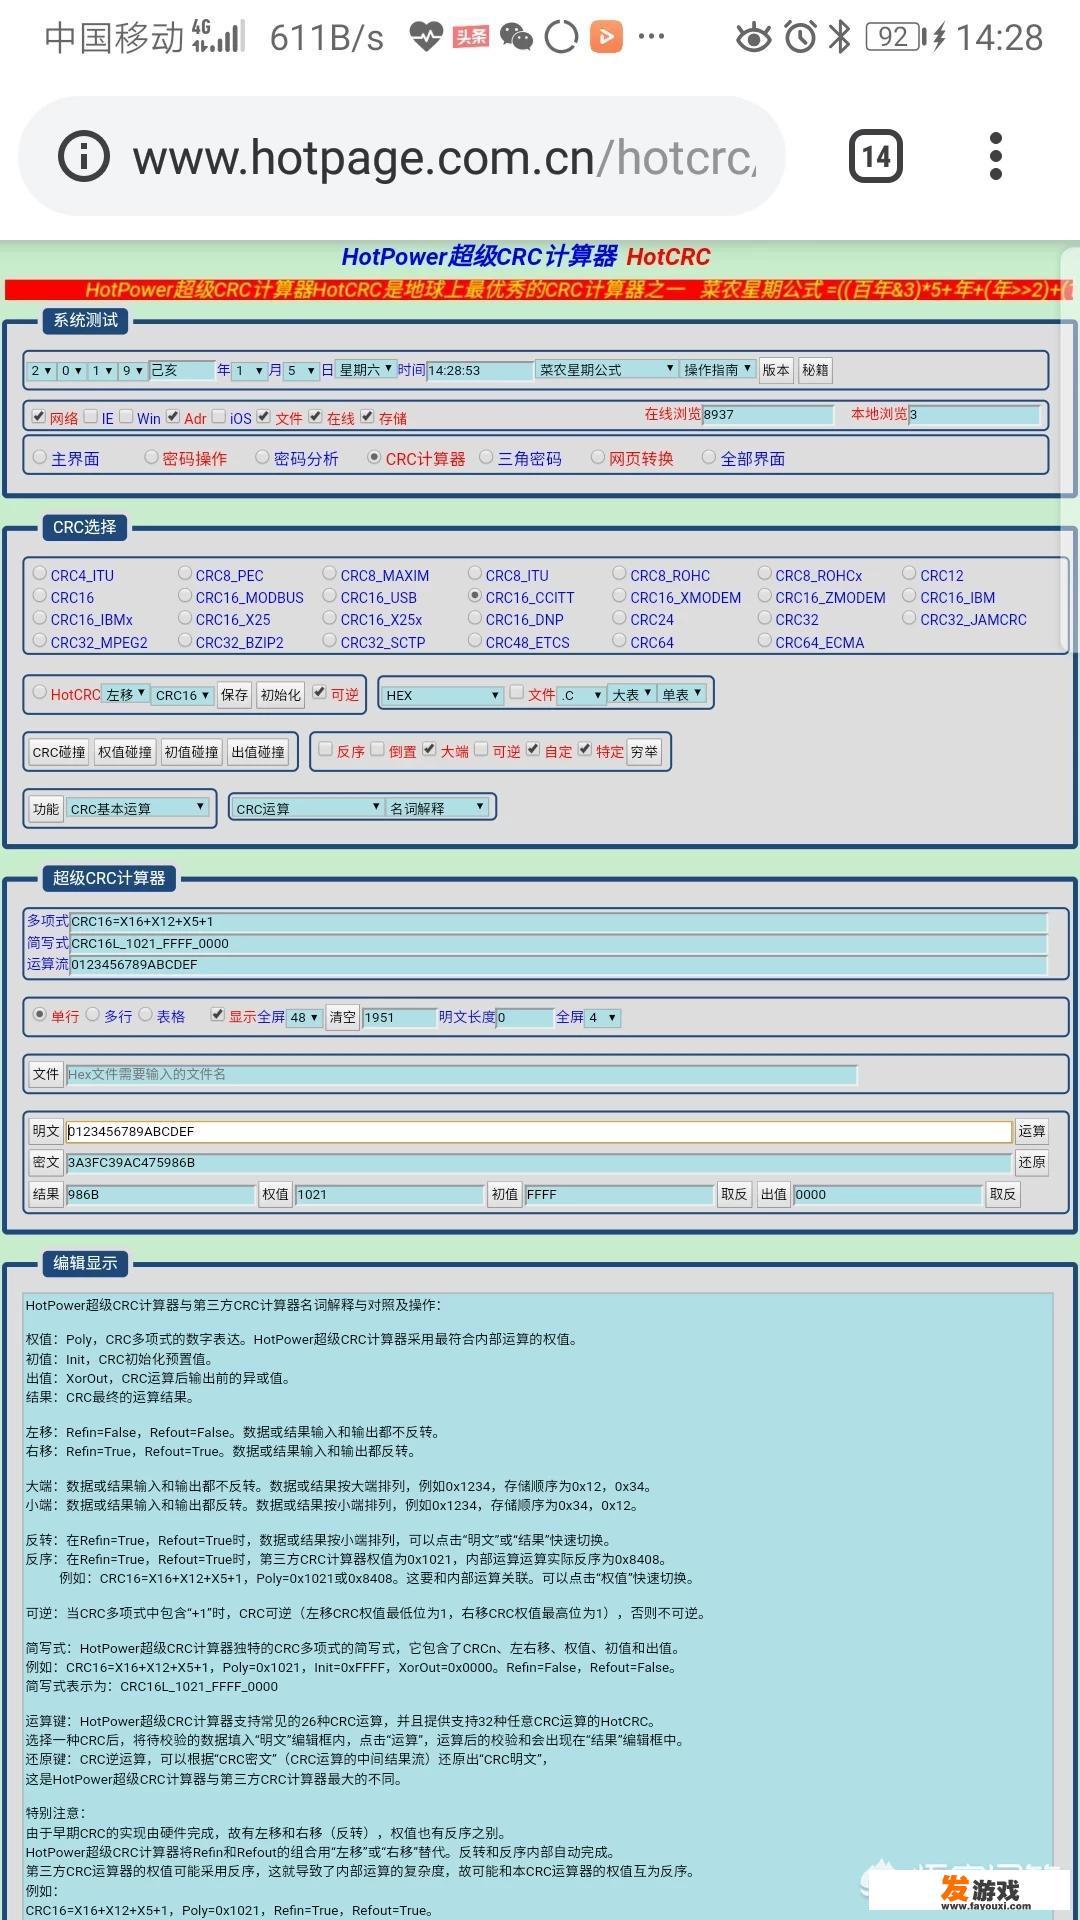
Task: Open the 操作指南 dropdown
Action: click(718, 370)
